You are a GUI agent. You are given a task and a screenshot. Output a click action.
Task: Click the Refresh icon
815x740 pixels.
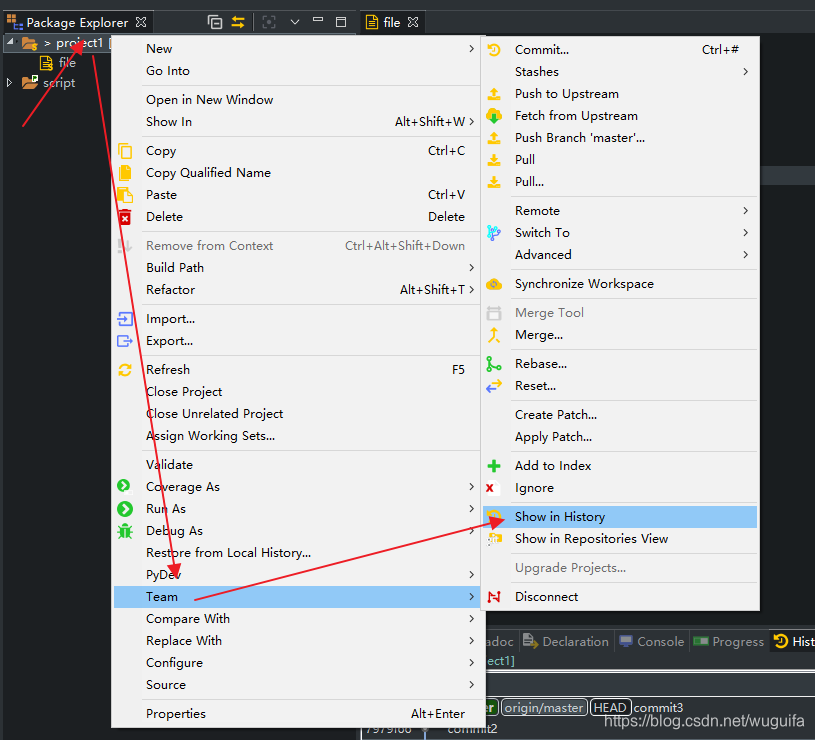pos(125,370)
